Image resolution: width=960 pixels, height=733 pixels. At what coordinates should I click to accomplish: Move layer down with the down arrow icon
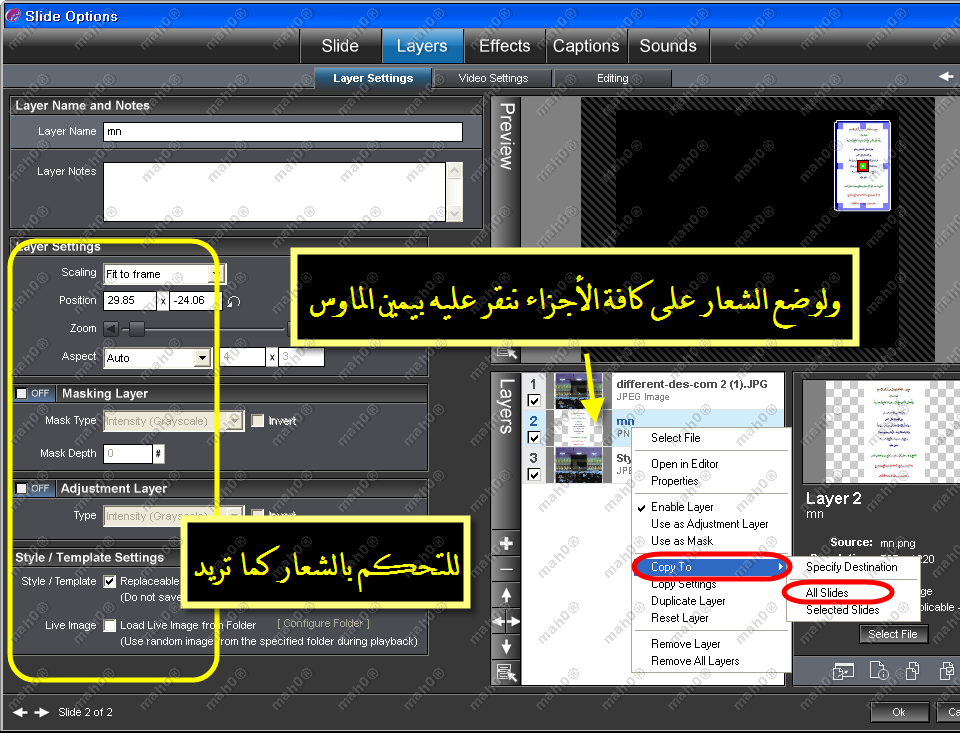pos(506,647)
